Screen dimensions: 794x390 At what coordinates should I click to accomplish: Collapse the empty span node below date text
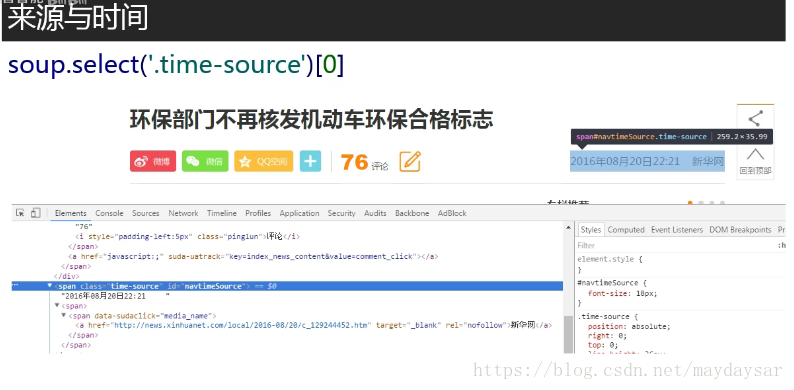57,306
